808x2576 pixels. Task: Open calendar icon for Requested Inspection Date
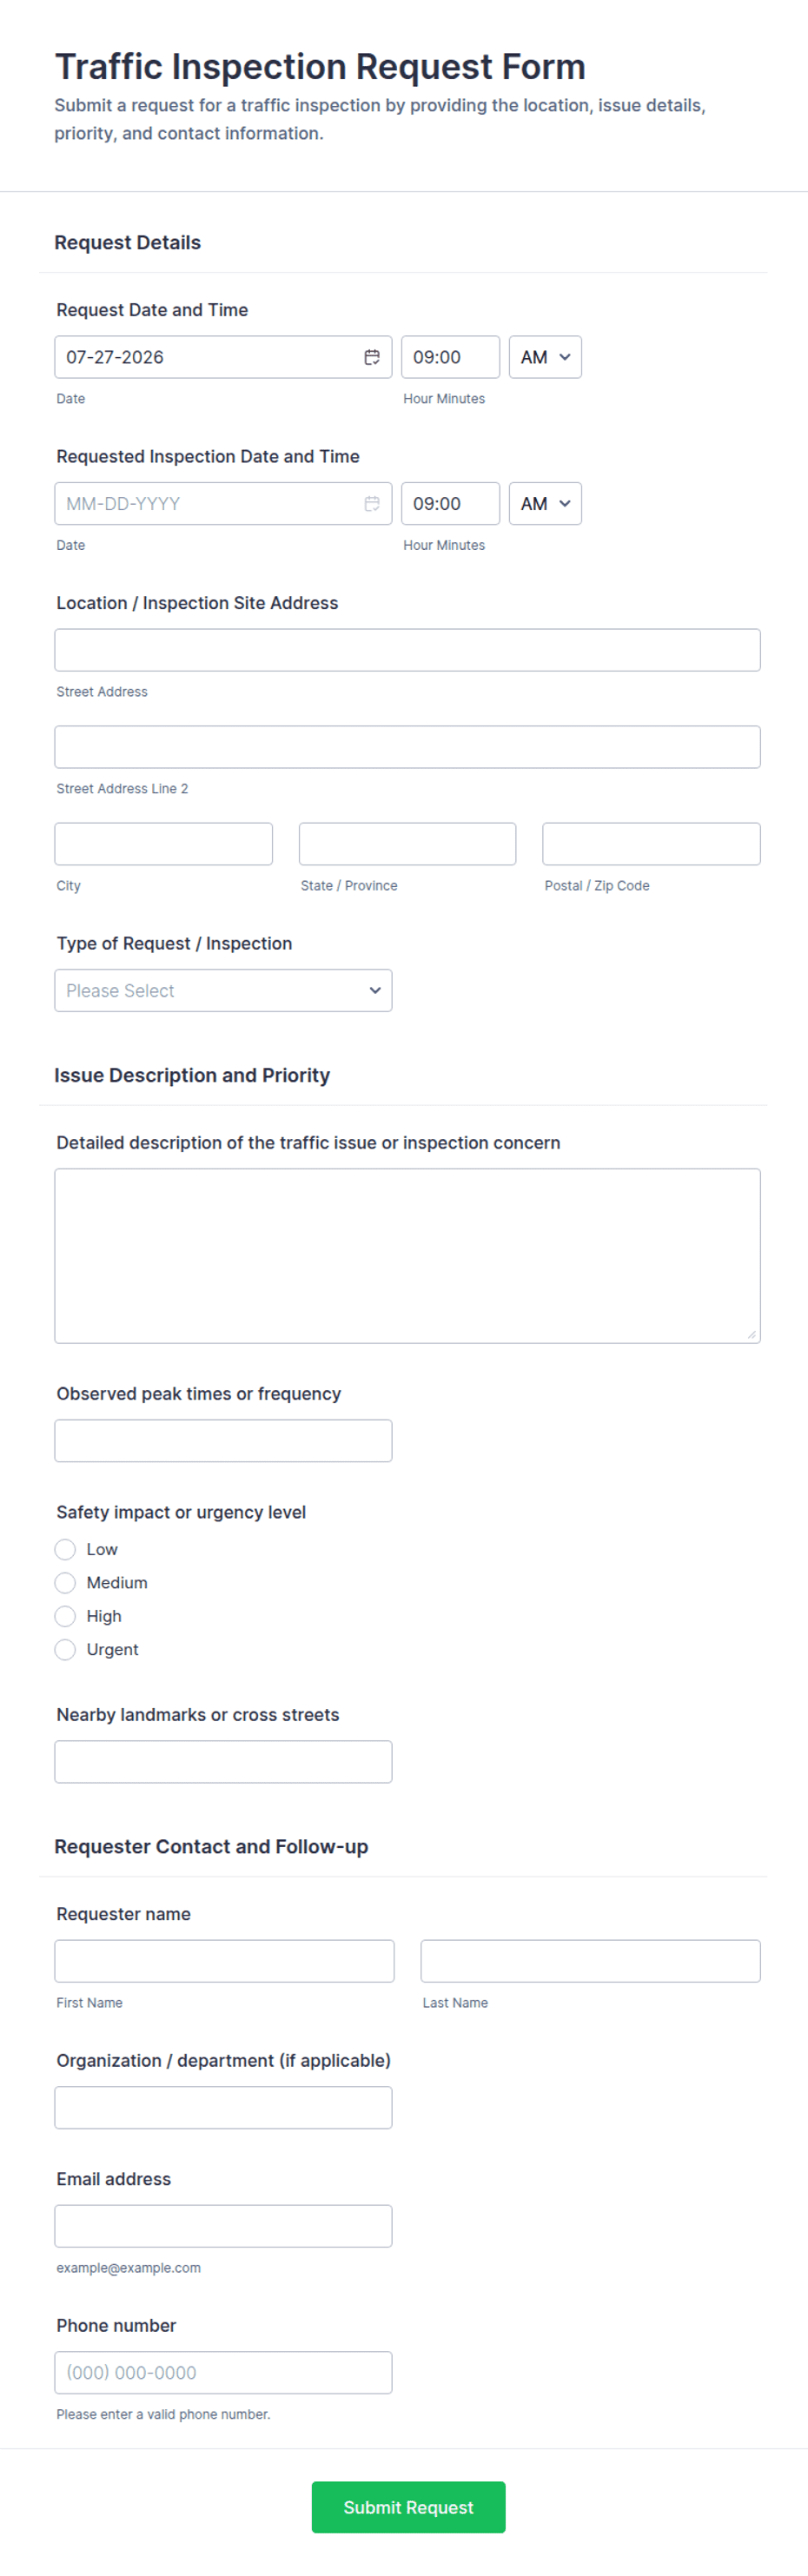coord(372,504)
